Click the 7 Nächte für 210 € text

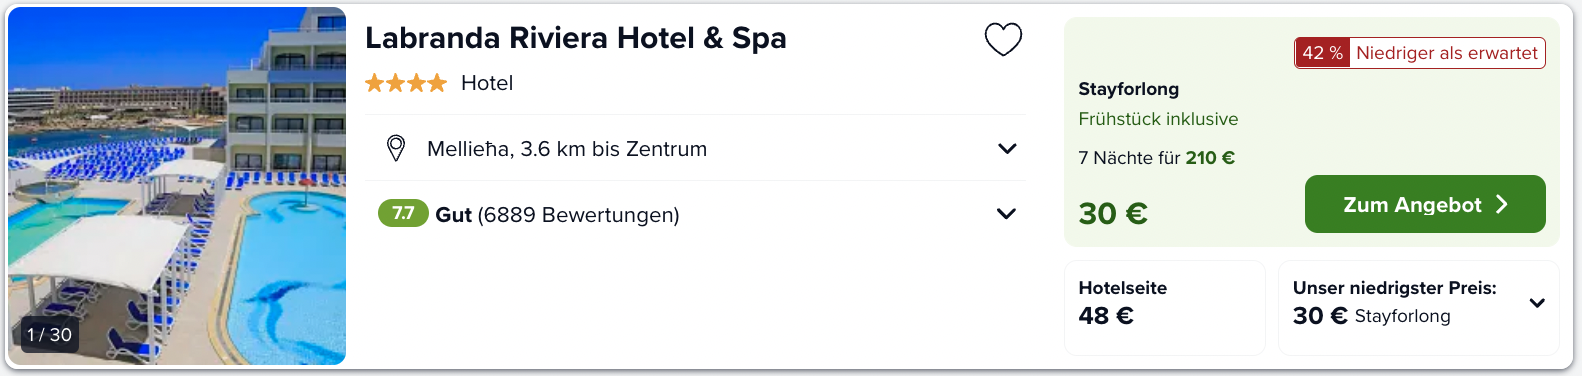1157,158
